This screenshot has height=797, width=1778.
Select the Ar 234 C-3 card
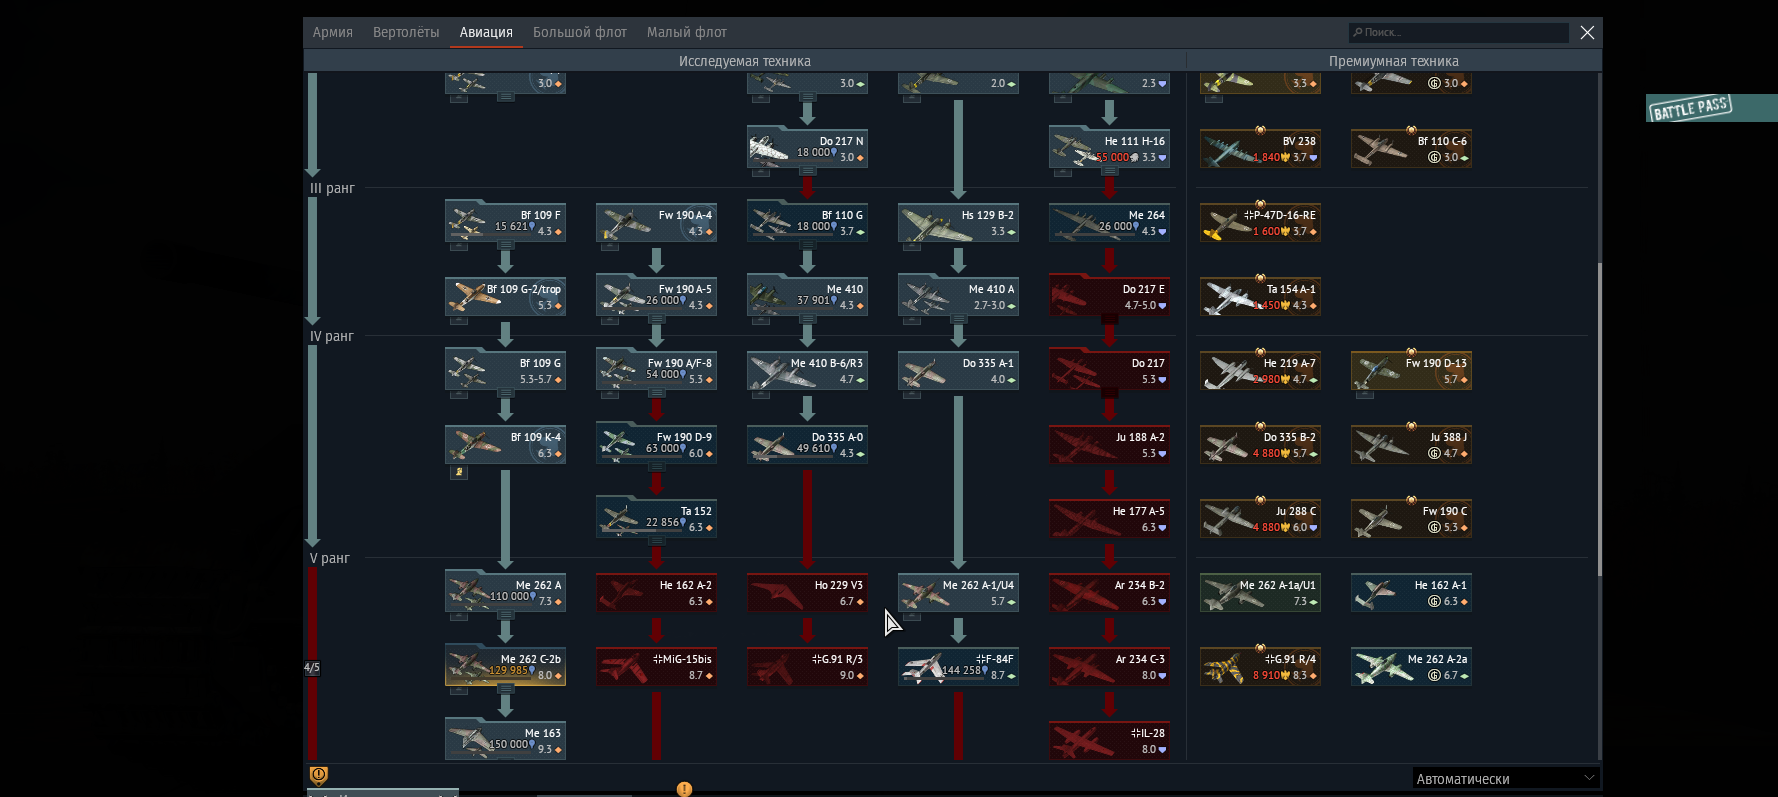1109,667
